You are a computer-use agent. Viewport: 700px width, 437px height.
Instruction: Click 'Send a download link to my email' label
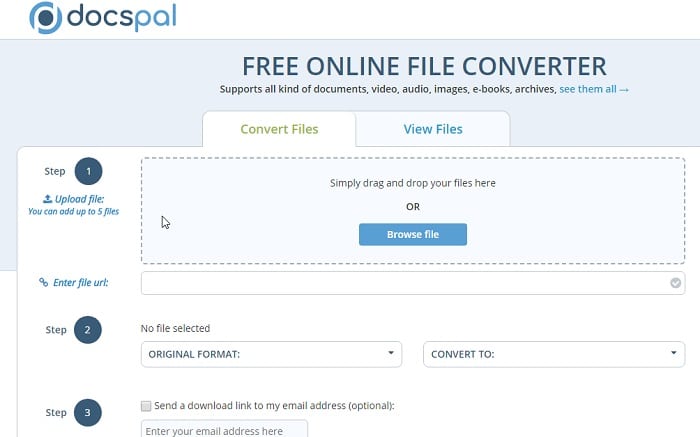tap(275, 406)
